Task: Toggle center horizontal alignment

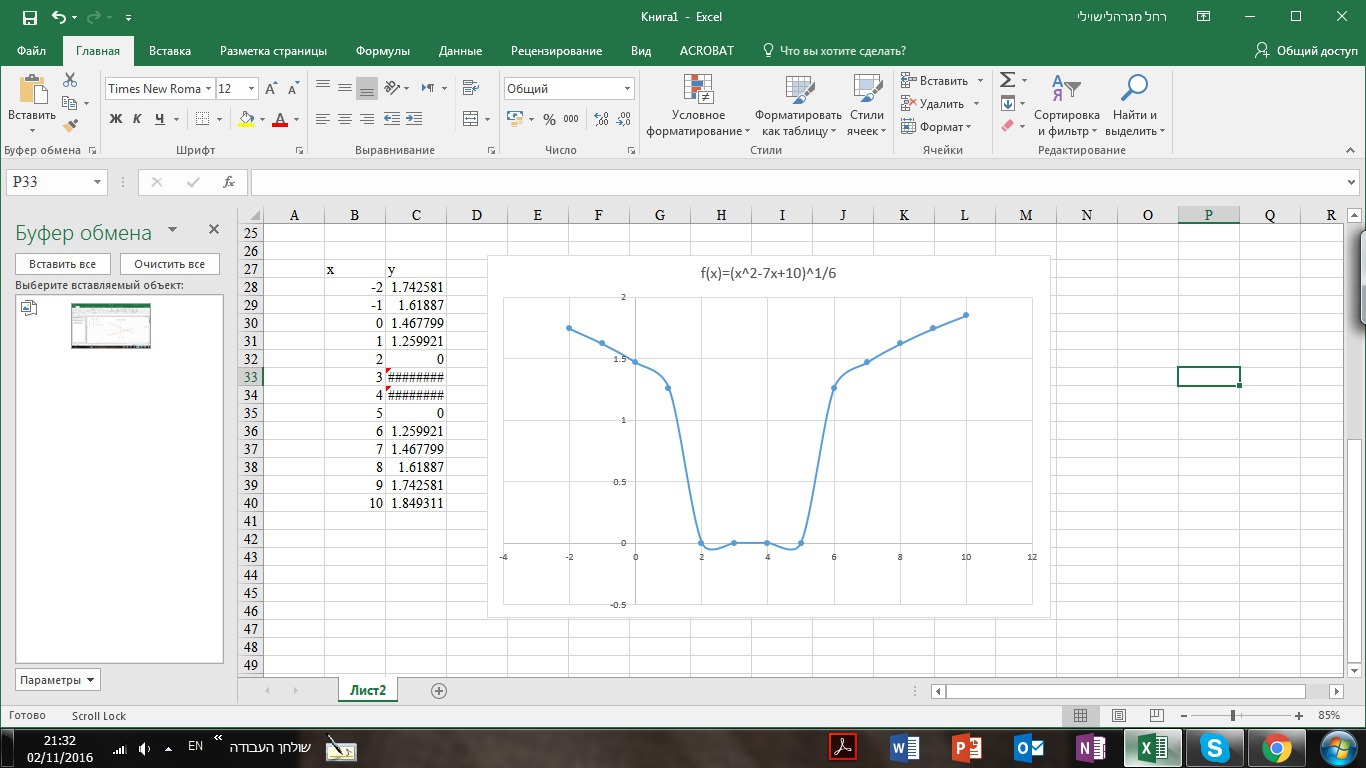Action: tap(345, 119)
